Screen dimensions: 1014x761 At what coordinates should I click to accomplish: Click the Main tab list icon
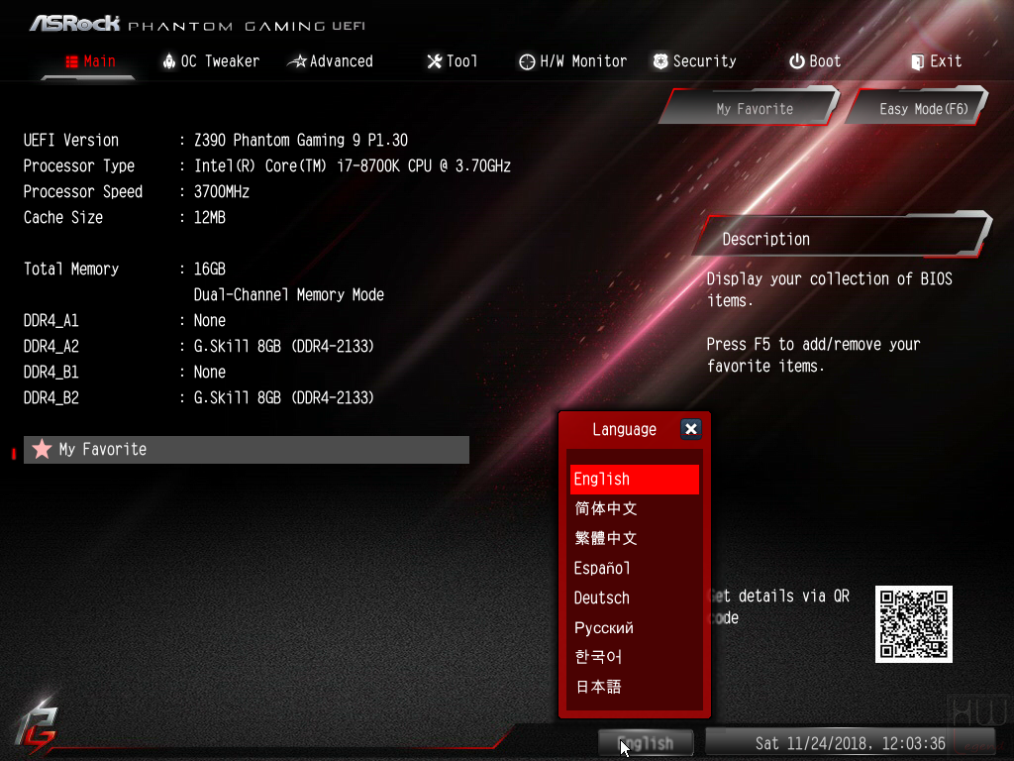click(x=72, y=61)
